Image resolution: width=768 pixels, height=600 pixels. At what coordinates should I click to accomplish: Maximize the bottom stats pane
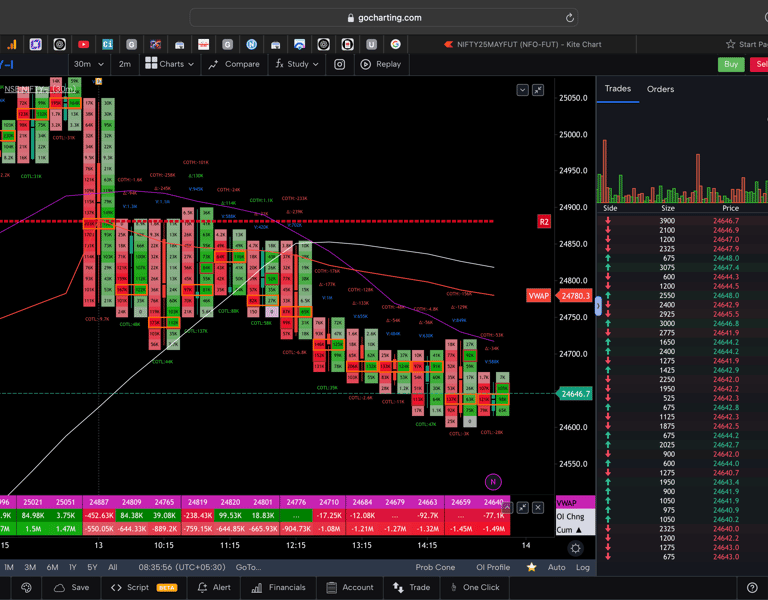pyautogui.click(x=523, y=508)
